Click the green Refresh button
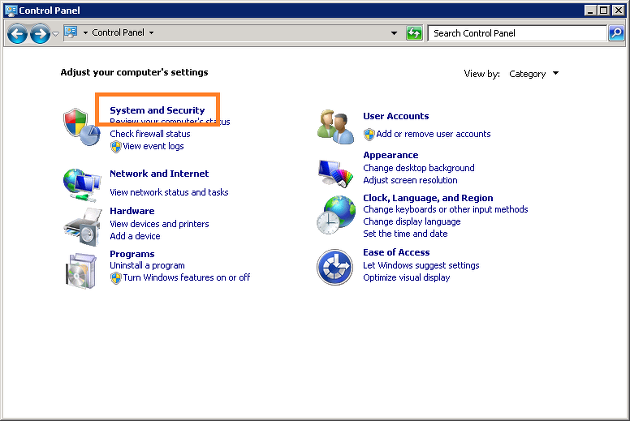 click(x=414, y=33)
